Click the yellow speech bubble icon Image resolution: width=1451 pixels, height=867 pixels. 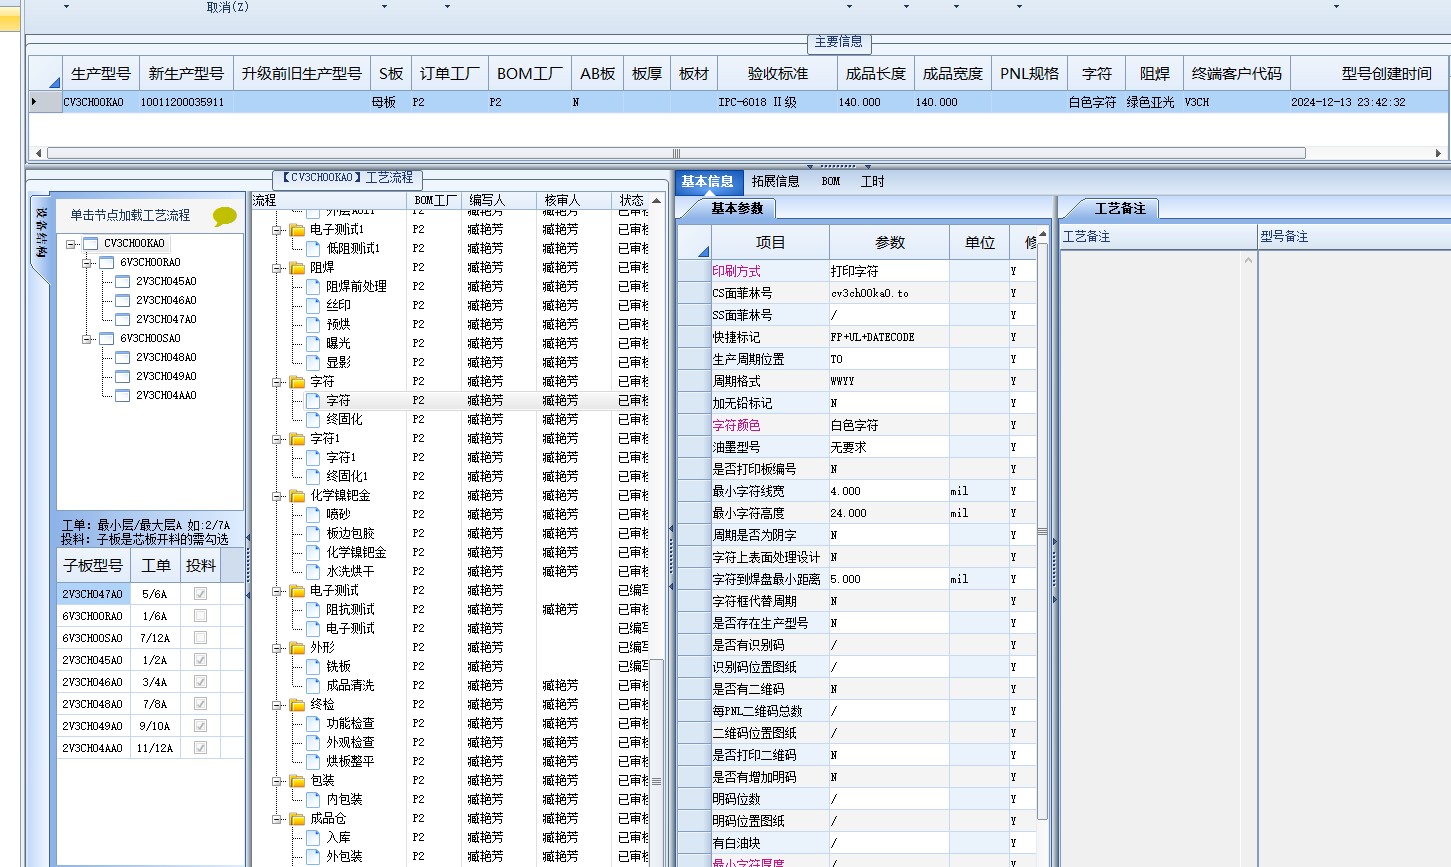click(225, 215)
